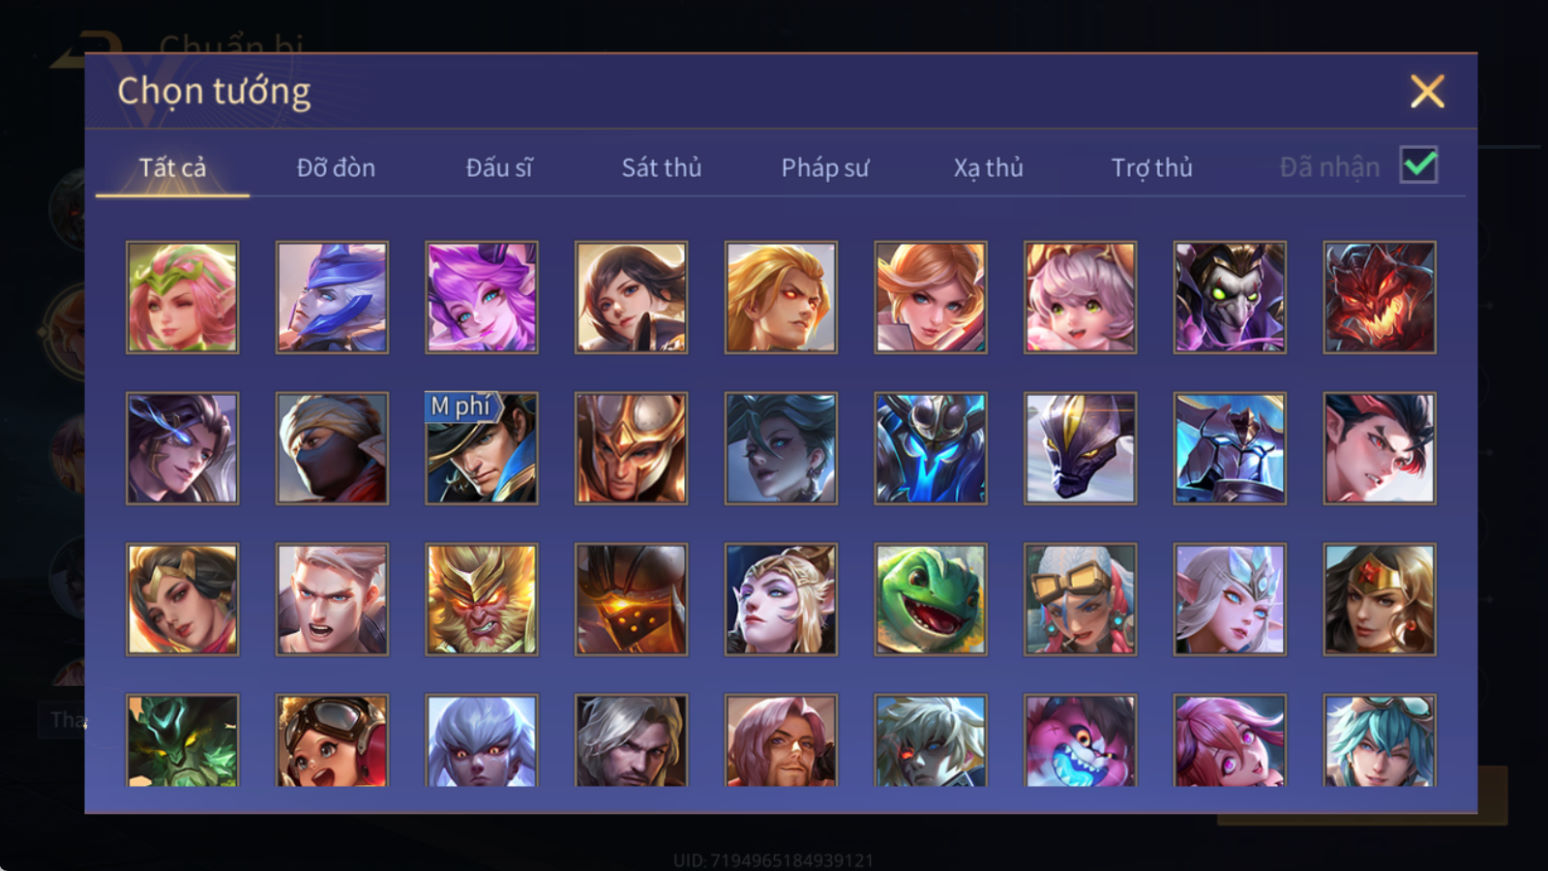
Task: Switch to the 'Đỡ đòn' tab
Action: (x=336, y=167)
